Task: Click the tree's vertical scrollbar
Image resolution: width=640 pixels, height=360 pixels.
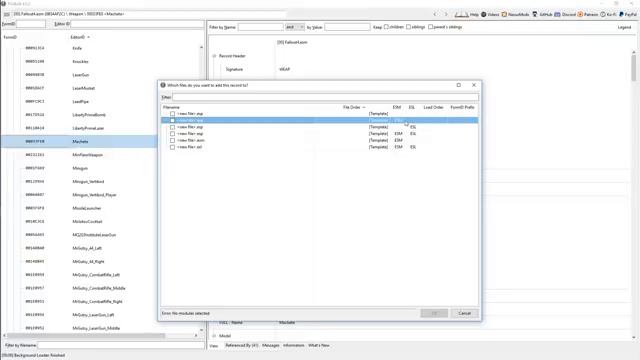Action: click(x=201, y=188)
